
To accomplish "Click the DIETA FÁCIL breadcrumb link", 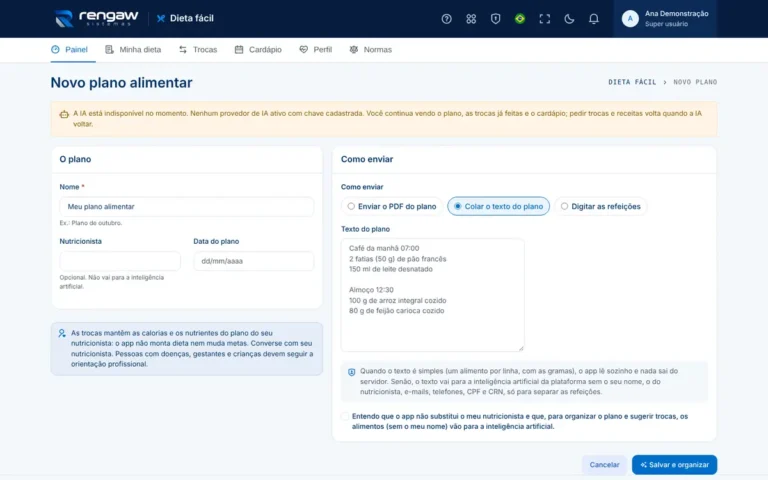I will pos(632,82).
